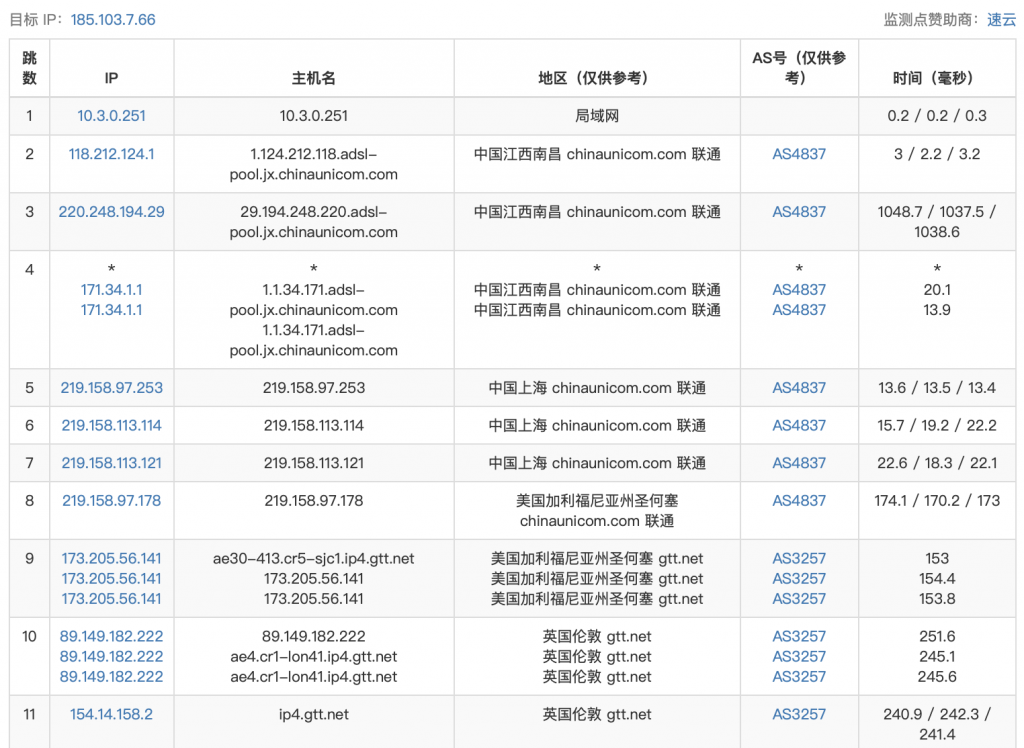Select region 美国加利福尼亚州圣何塞 chinaunicom.com 联通
Viewport: 1024px width, 748px height.
tap(597, 511)
